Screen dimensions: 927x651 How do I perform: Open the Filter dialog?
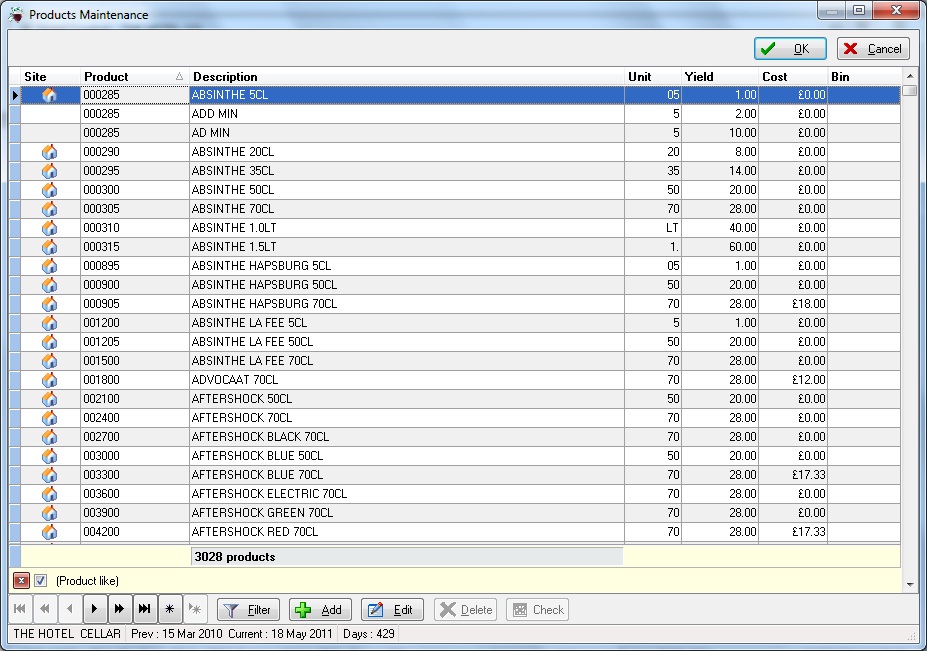(x=248, y=610)
